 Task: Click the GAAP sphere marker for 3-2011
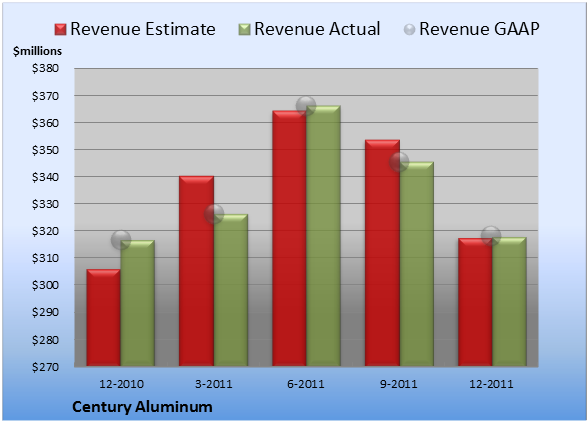pyautogui.click(x=214, y=214)
